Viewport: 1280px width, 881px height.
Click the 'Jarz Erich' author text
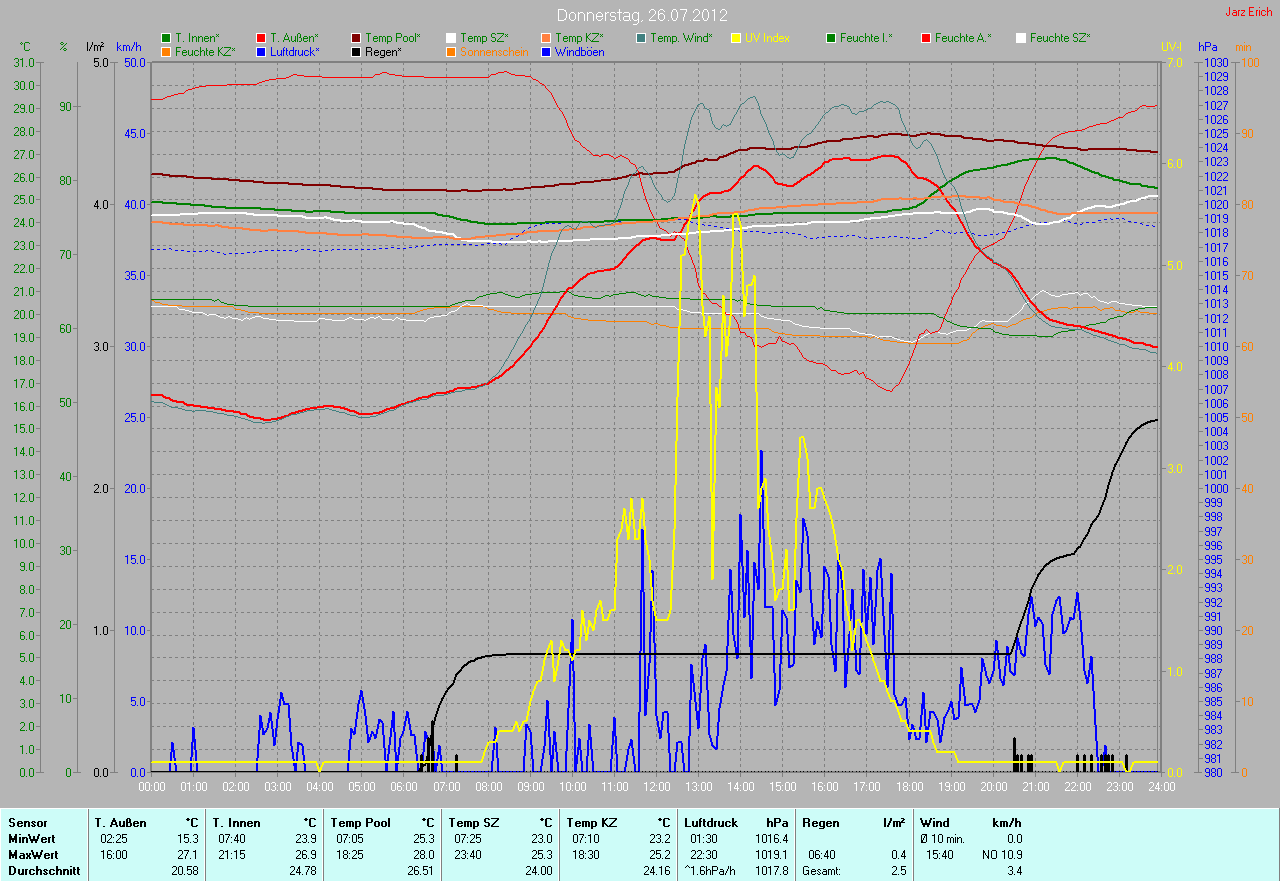click(1249, 12)
